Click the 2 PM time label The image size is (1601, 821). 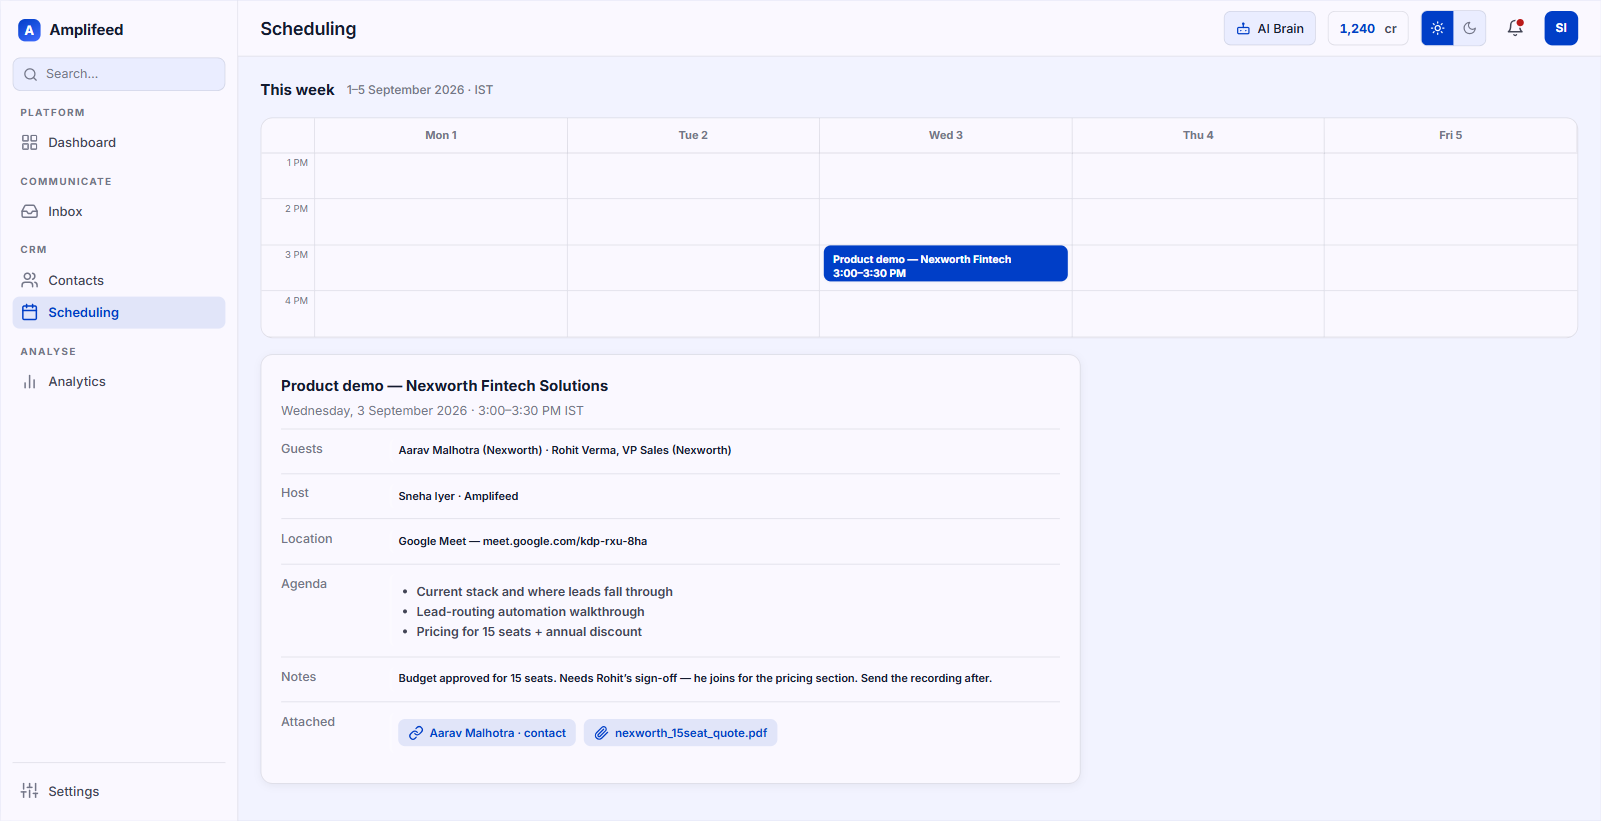coord(297,209)
